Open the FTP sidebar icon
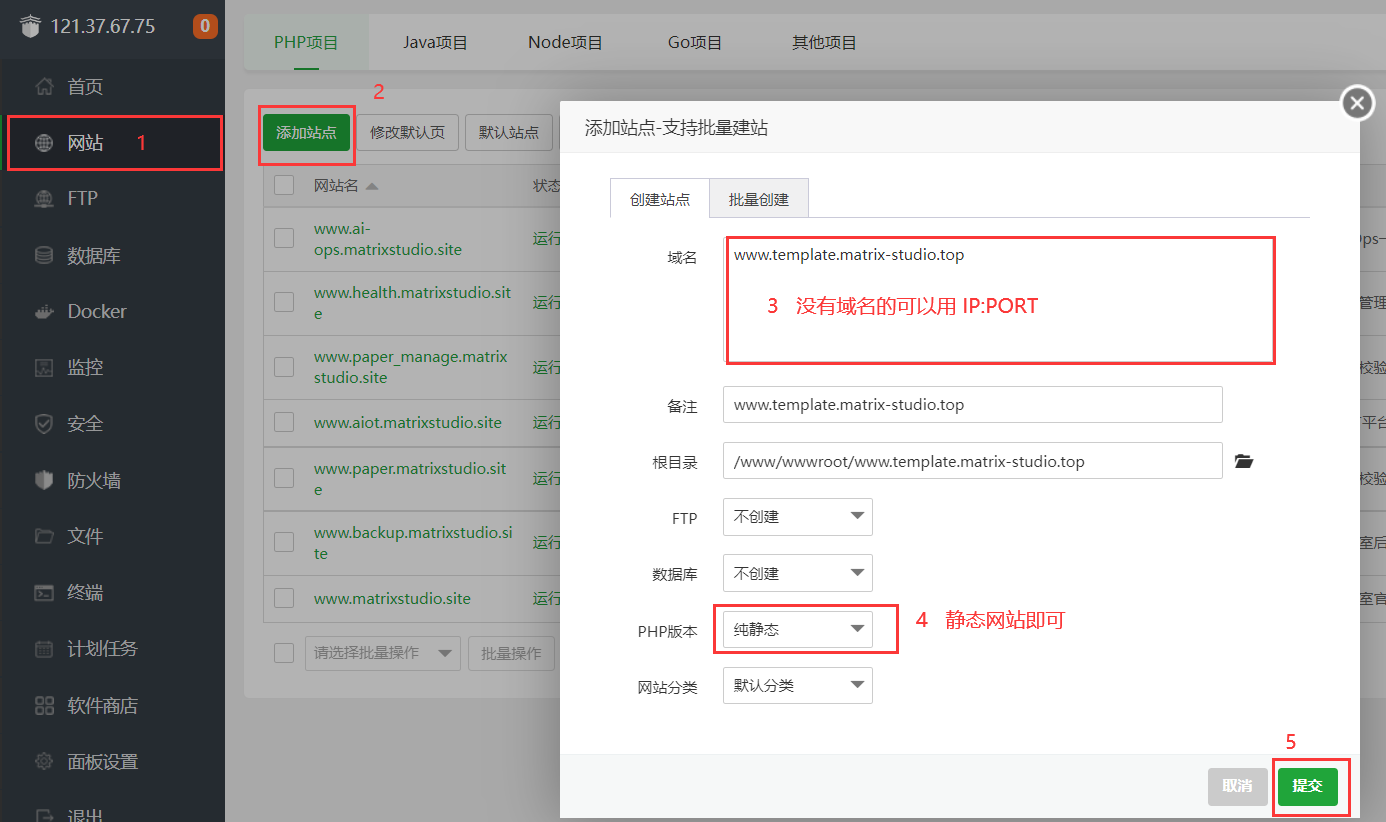Screen dimensions: 1386x822 point(44,198)
